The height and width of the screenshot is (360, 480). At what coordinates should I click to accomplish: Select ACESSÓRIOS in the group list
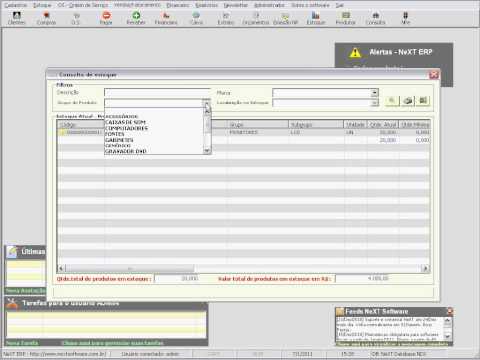tap(121, 116)
